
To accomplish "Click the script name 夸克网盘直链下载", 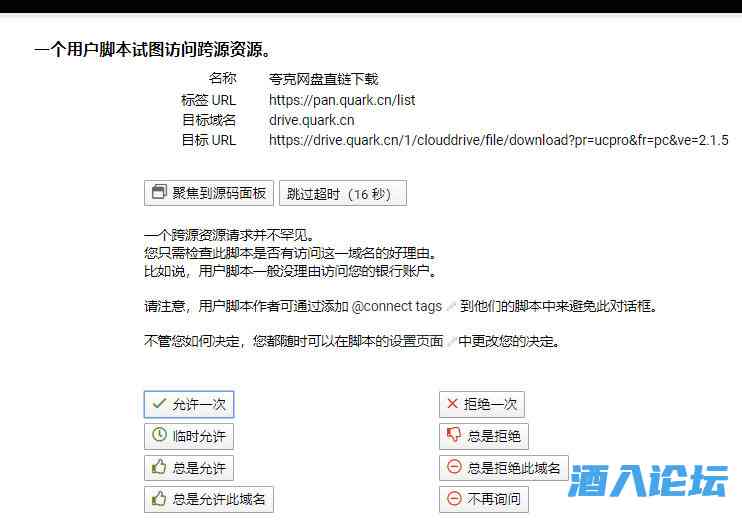I will (324, 79).
